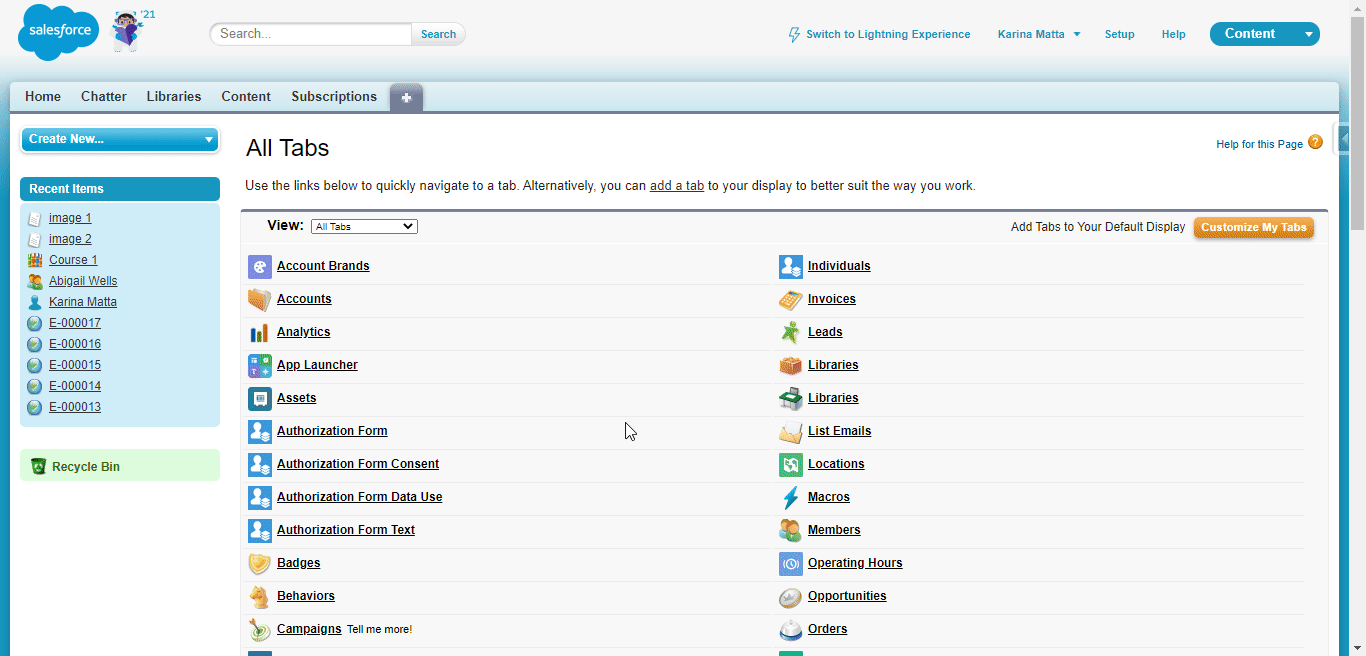1366x656 pixels.
Task: Open the Macros tab link
Action: [x=829, y=497]
